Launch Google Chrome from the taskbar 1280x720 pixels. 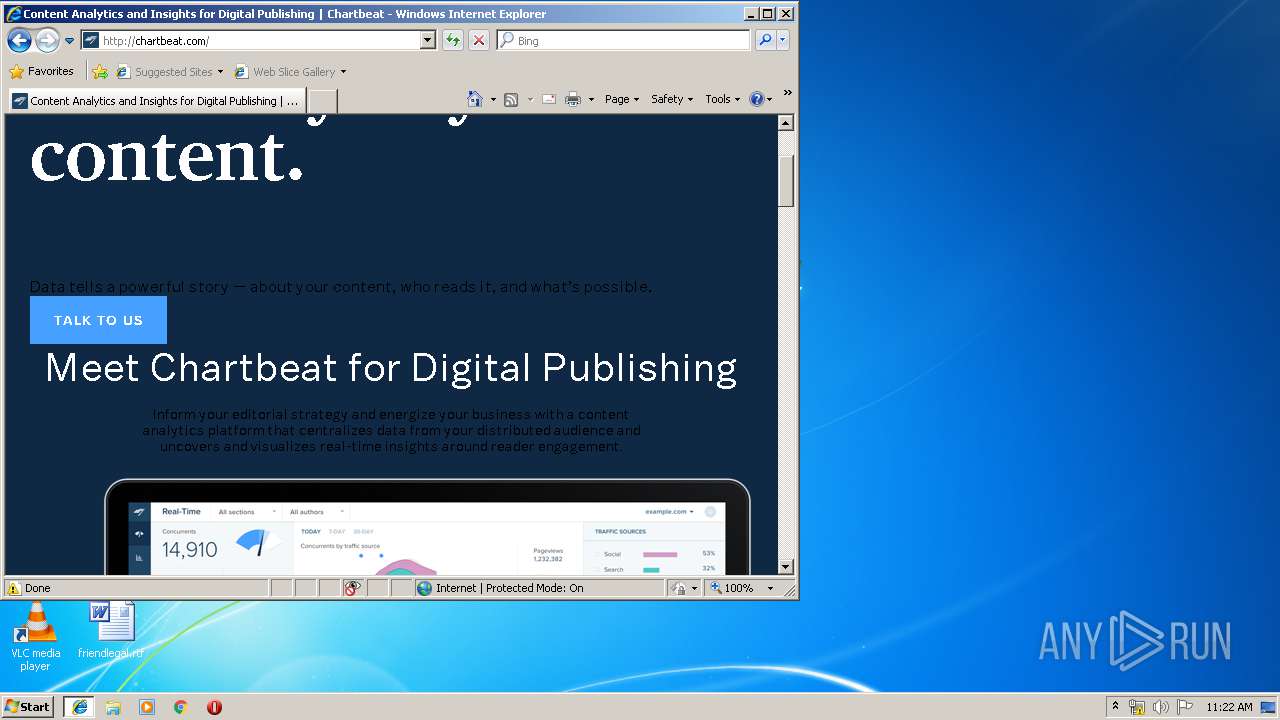(181, 707)
